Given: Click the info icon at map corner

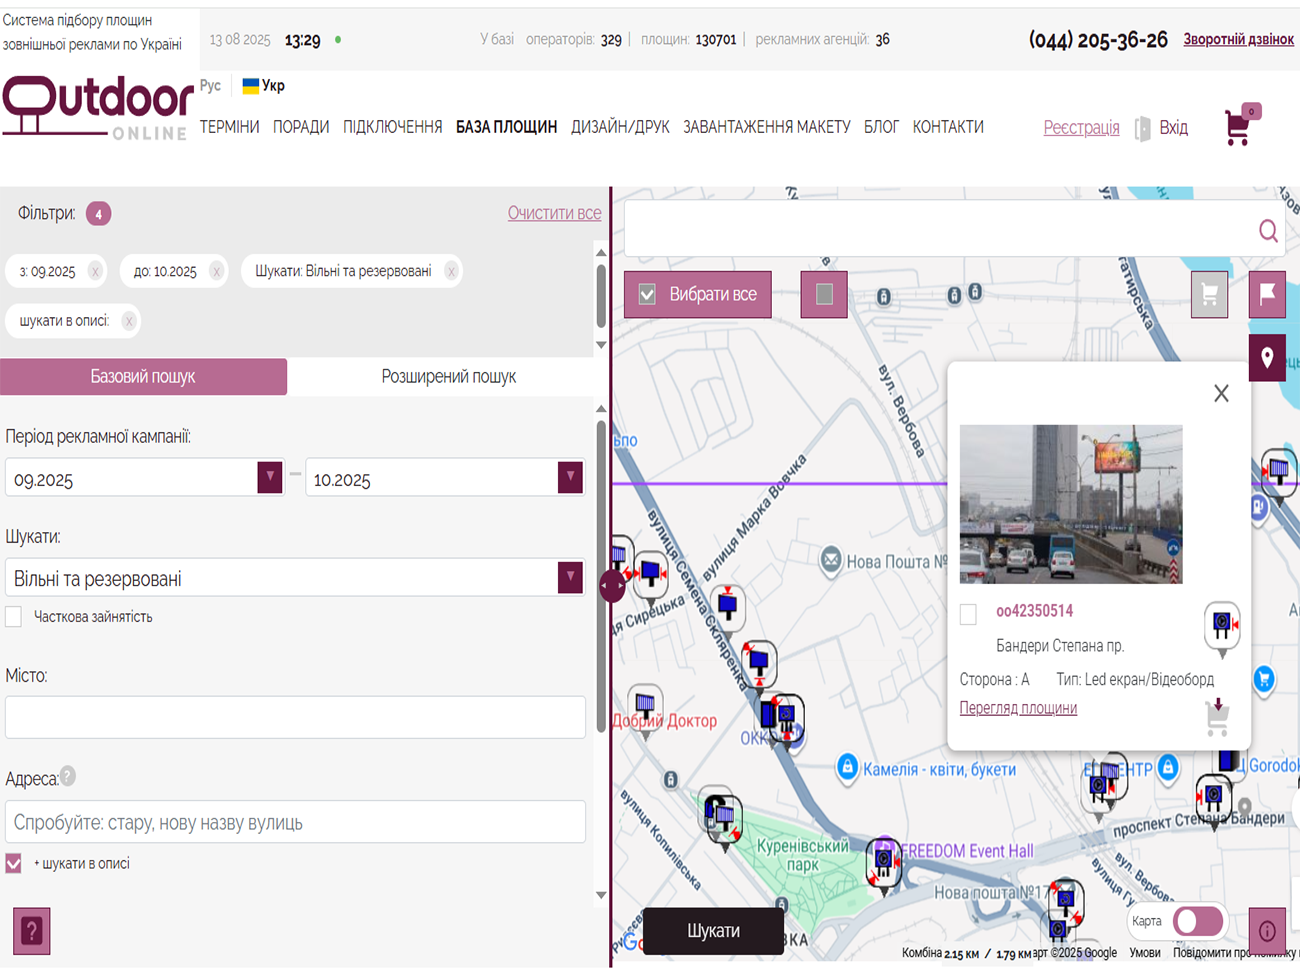Looking at the screenshot, I should click(1267, 931).
